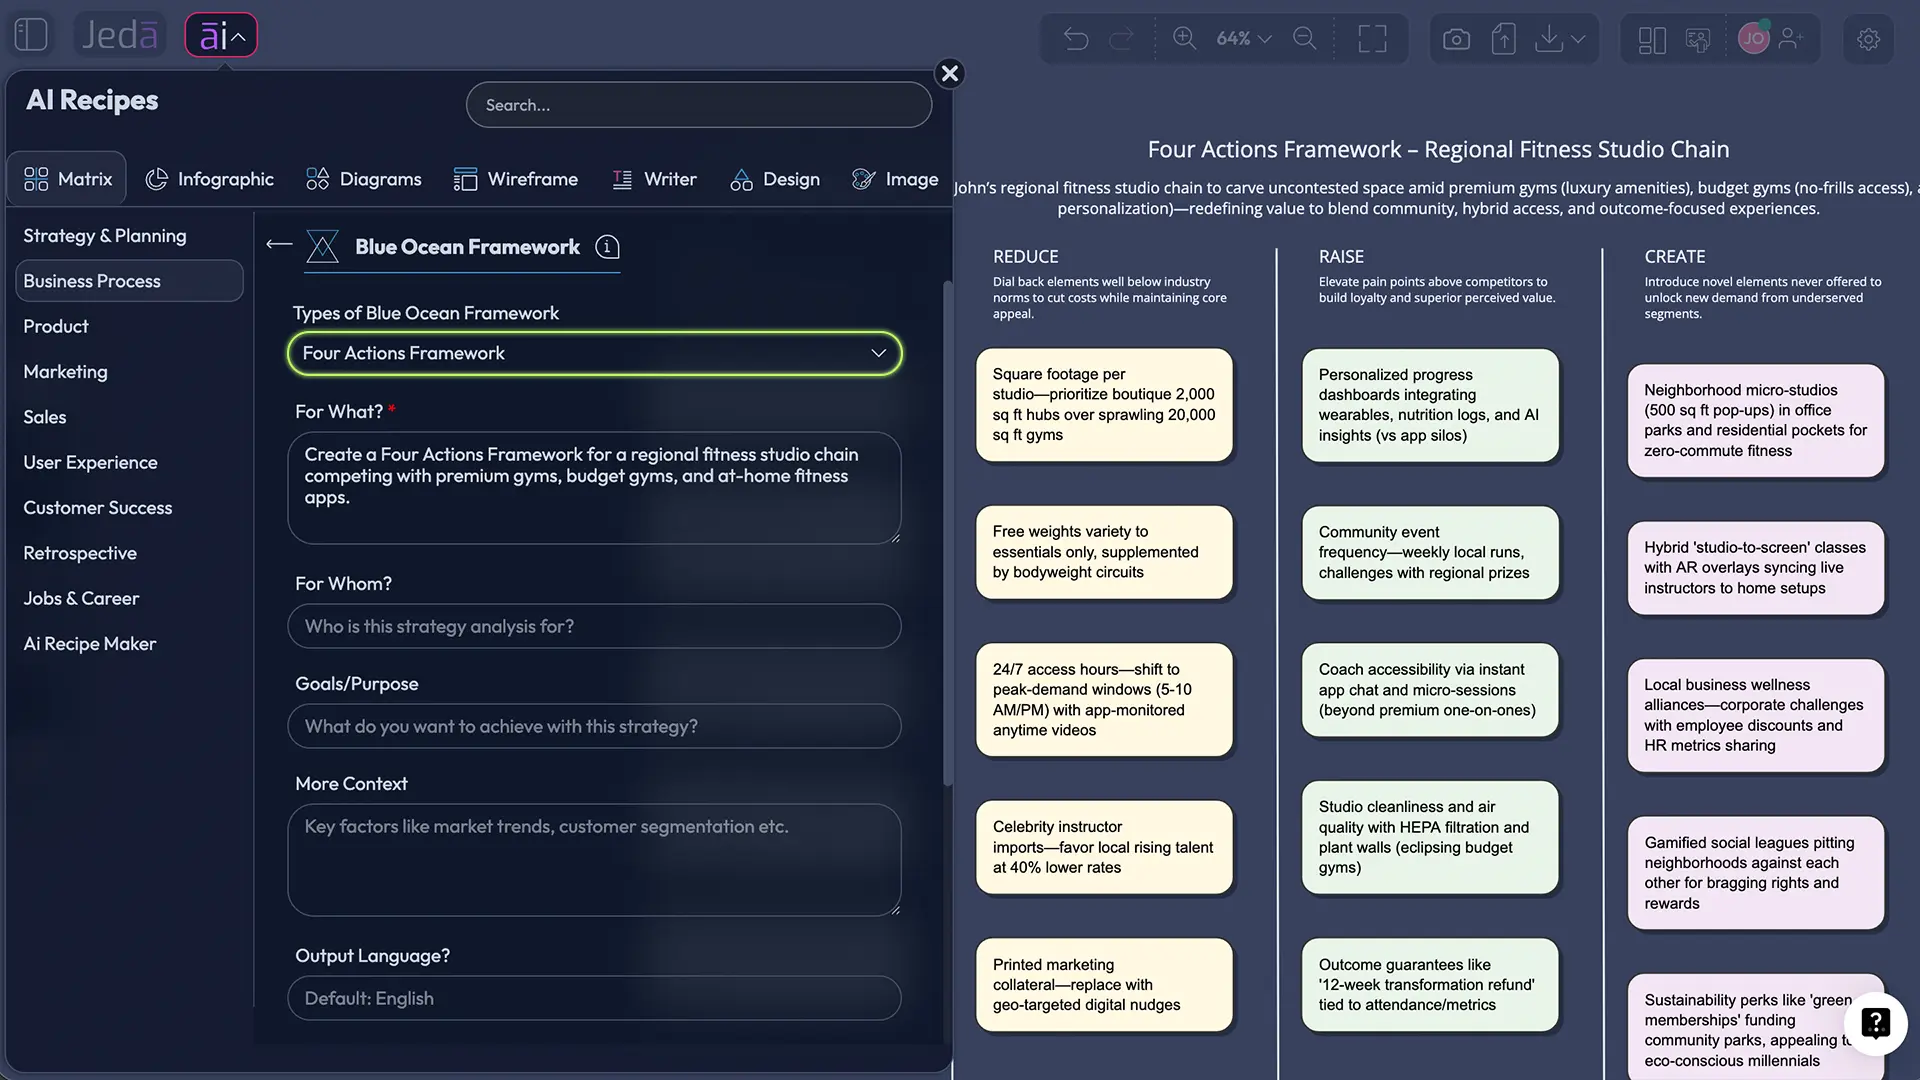The width and height of the screenshot is (1920, 1080).
Task: Go back with the left arrow
Action: coord(279,245)
